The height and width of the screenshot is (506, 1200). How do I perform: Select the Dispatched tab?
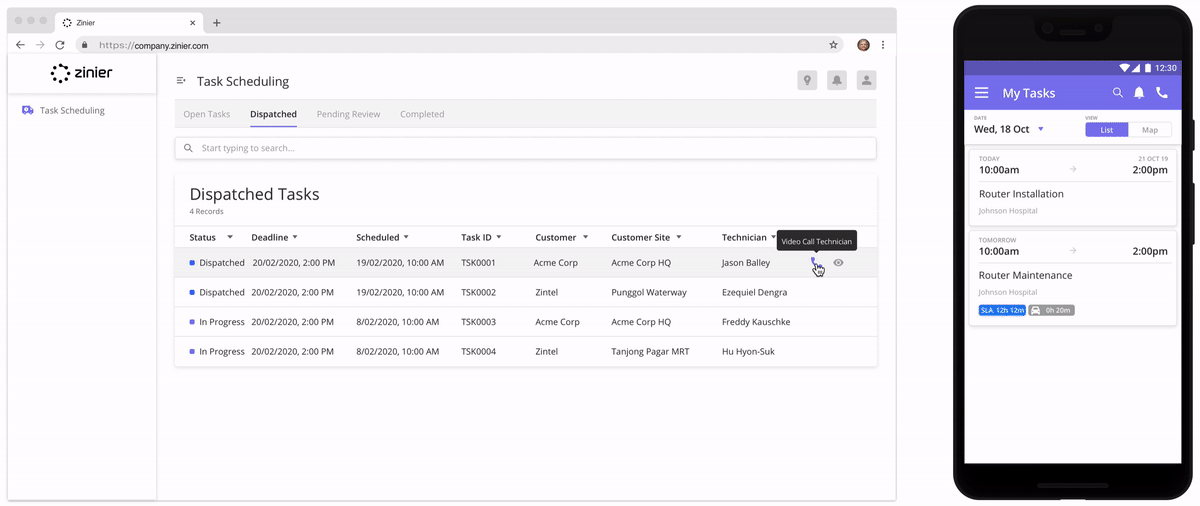point(273,114)
